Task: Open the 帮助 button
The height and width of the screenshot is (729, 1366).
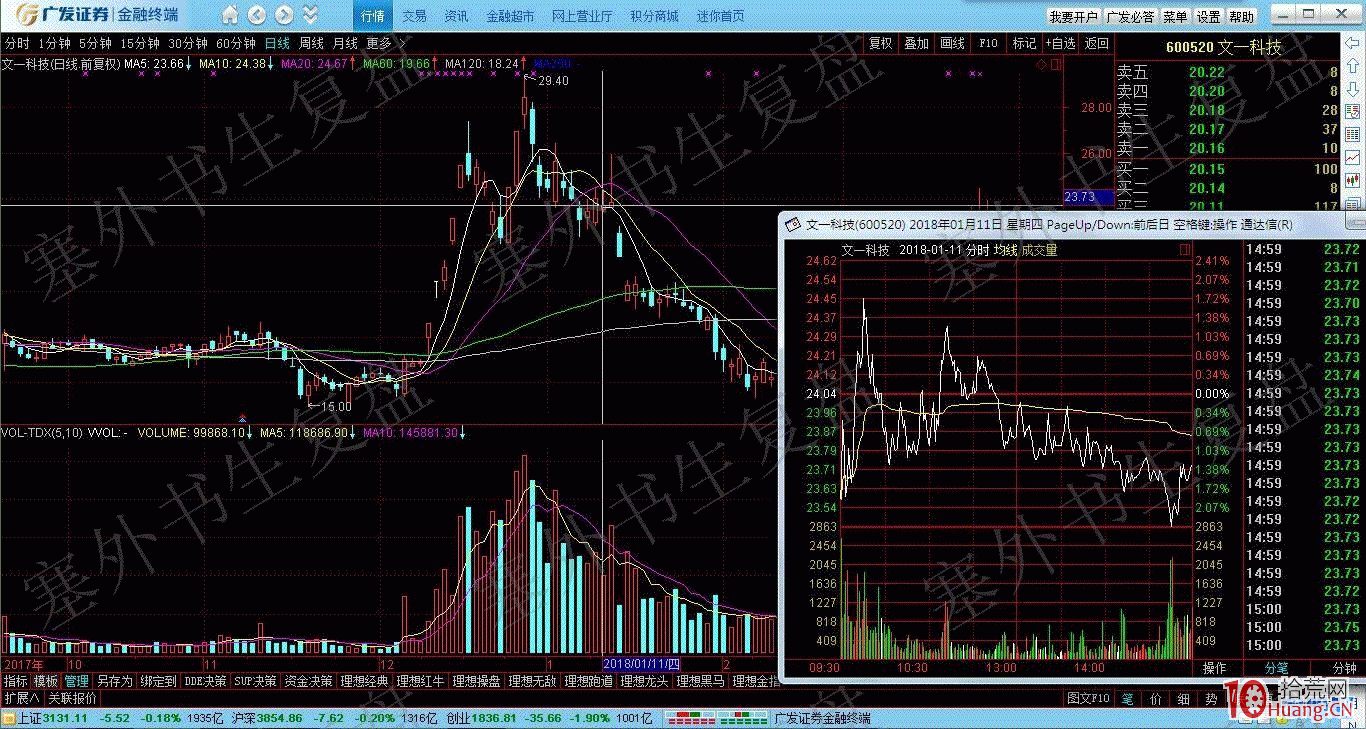Action: pyautogui.click(x=1241, y=17)
